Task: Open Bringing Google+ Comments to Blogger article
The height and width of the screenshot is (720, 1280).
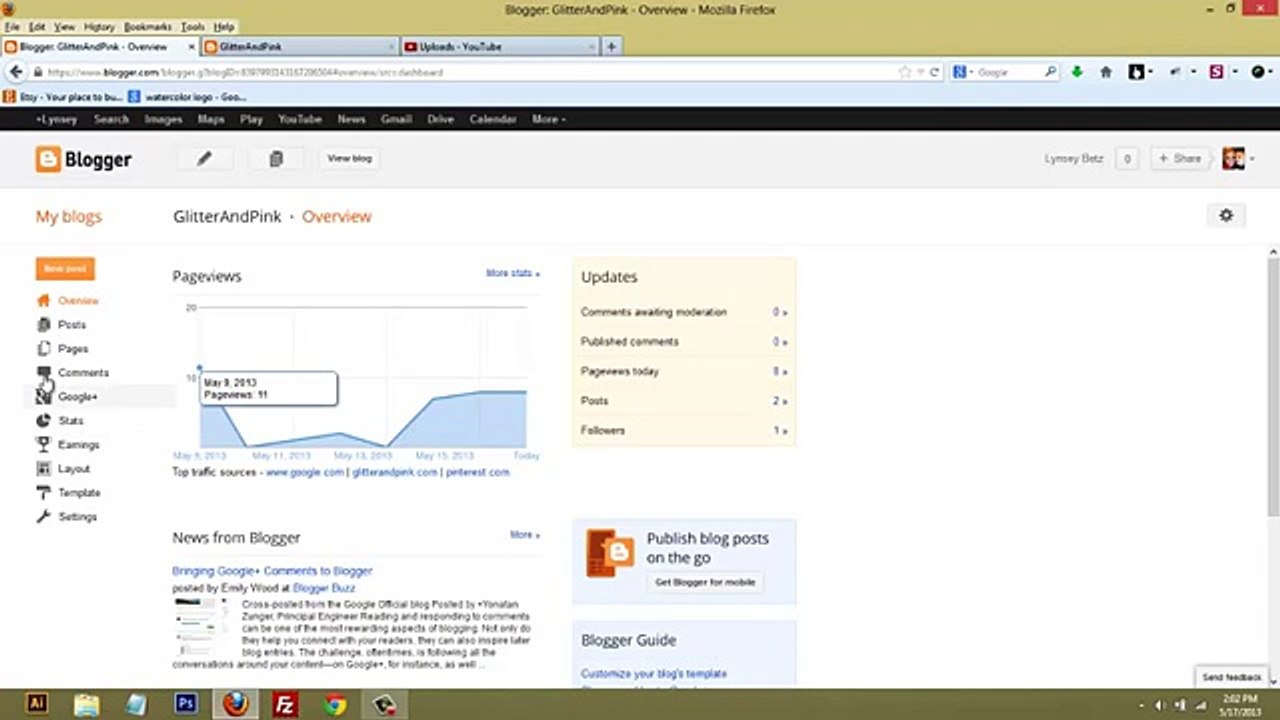Action: click(x=272, y=571)
